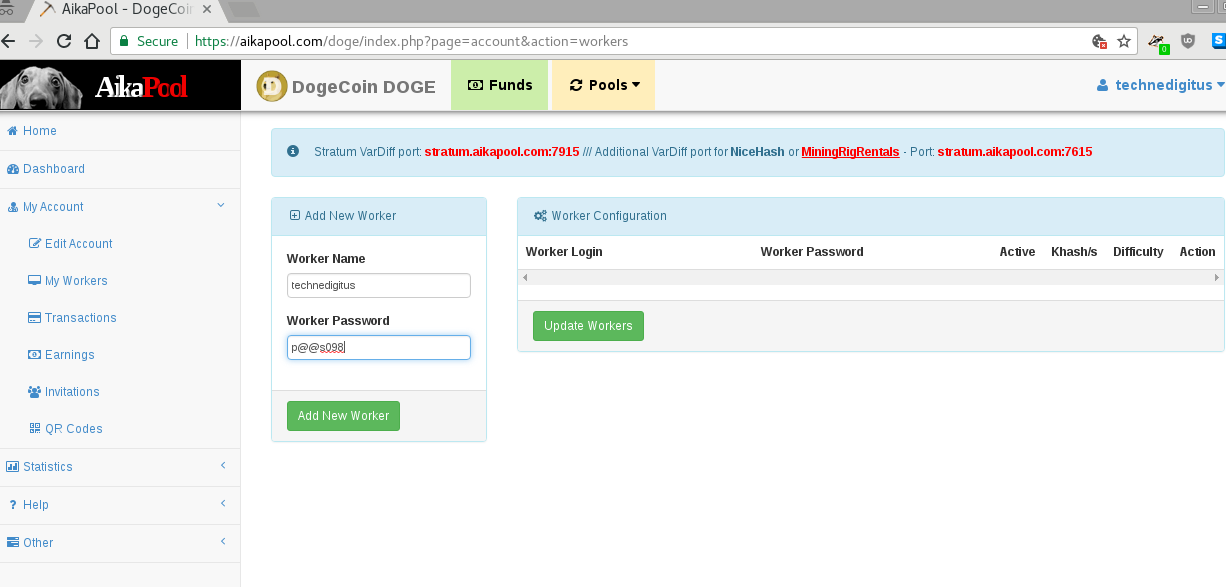Collapse the My Account section
The width and height of the screenshot is (1226, 587).
[120, 207]
